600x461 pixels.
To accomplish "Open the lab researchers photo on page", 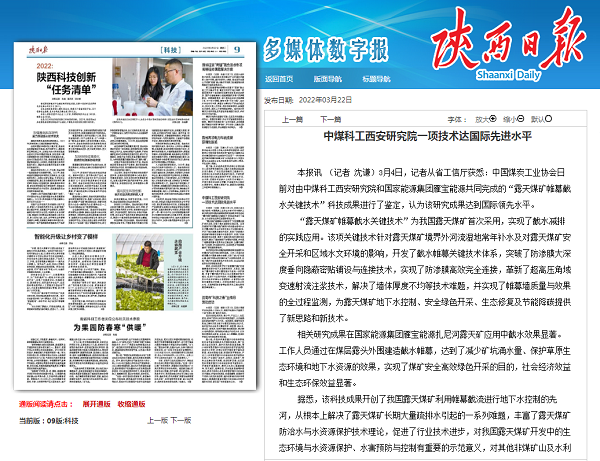I will click(152, 87).
